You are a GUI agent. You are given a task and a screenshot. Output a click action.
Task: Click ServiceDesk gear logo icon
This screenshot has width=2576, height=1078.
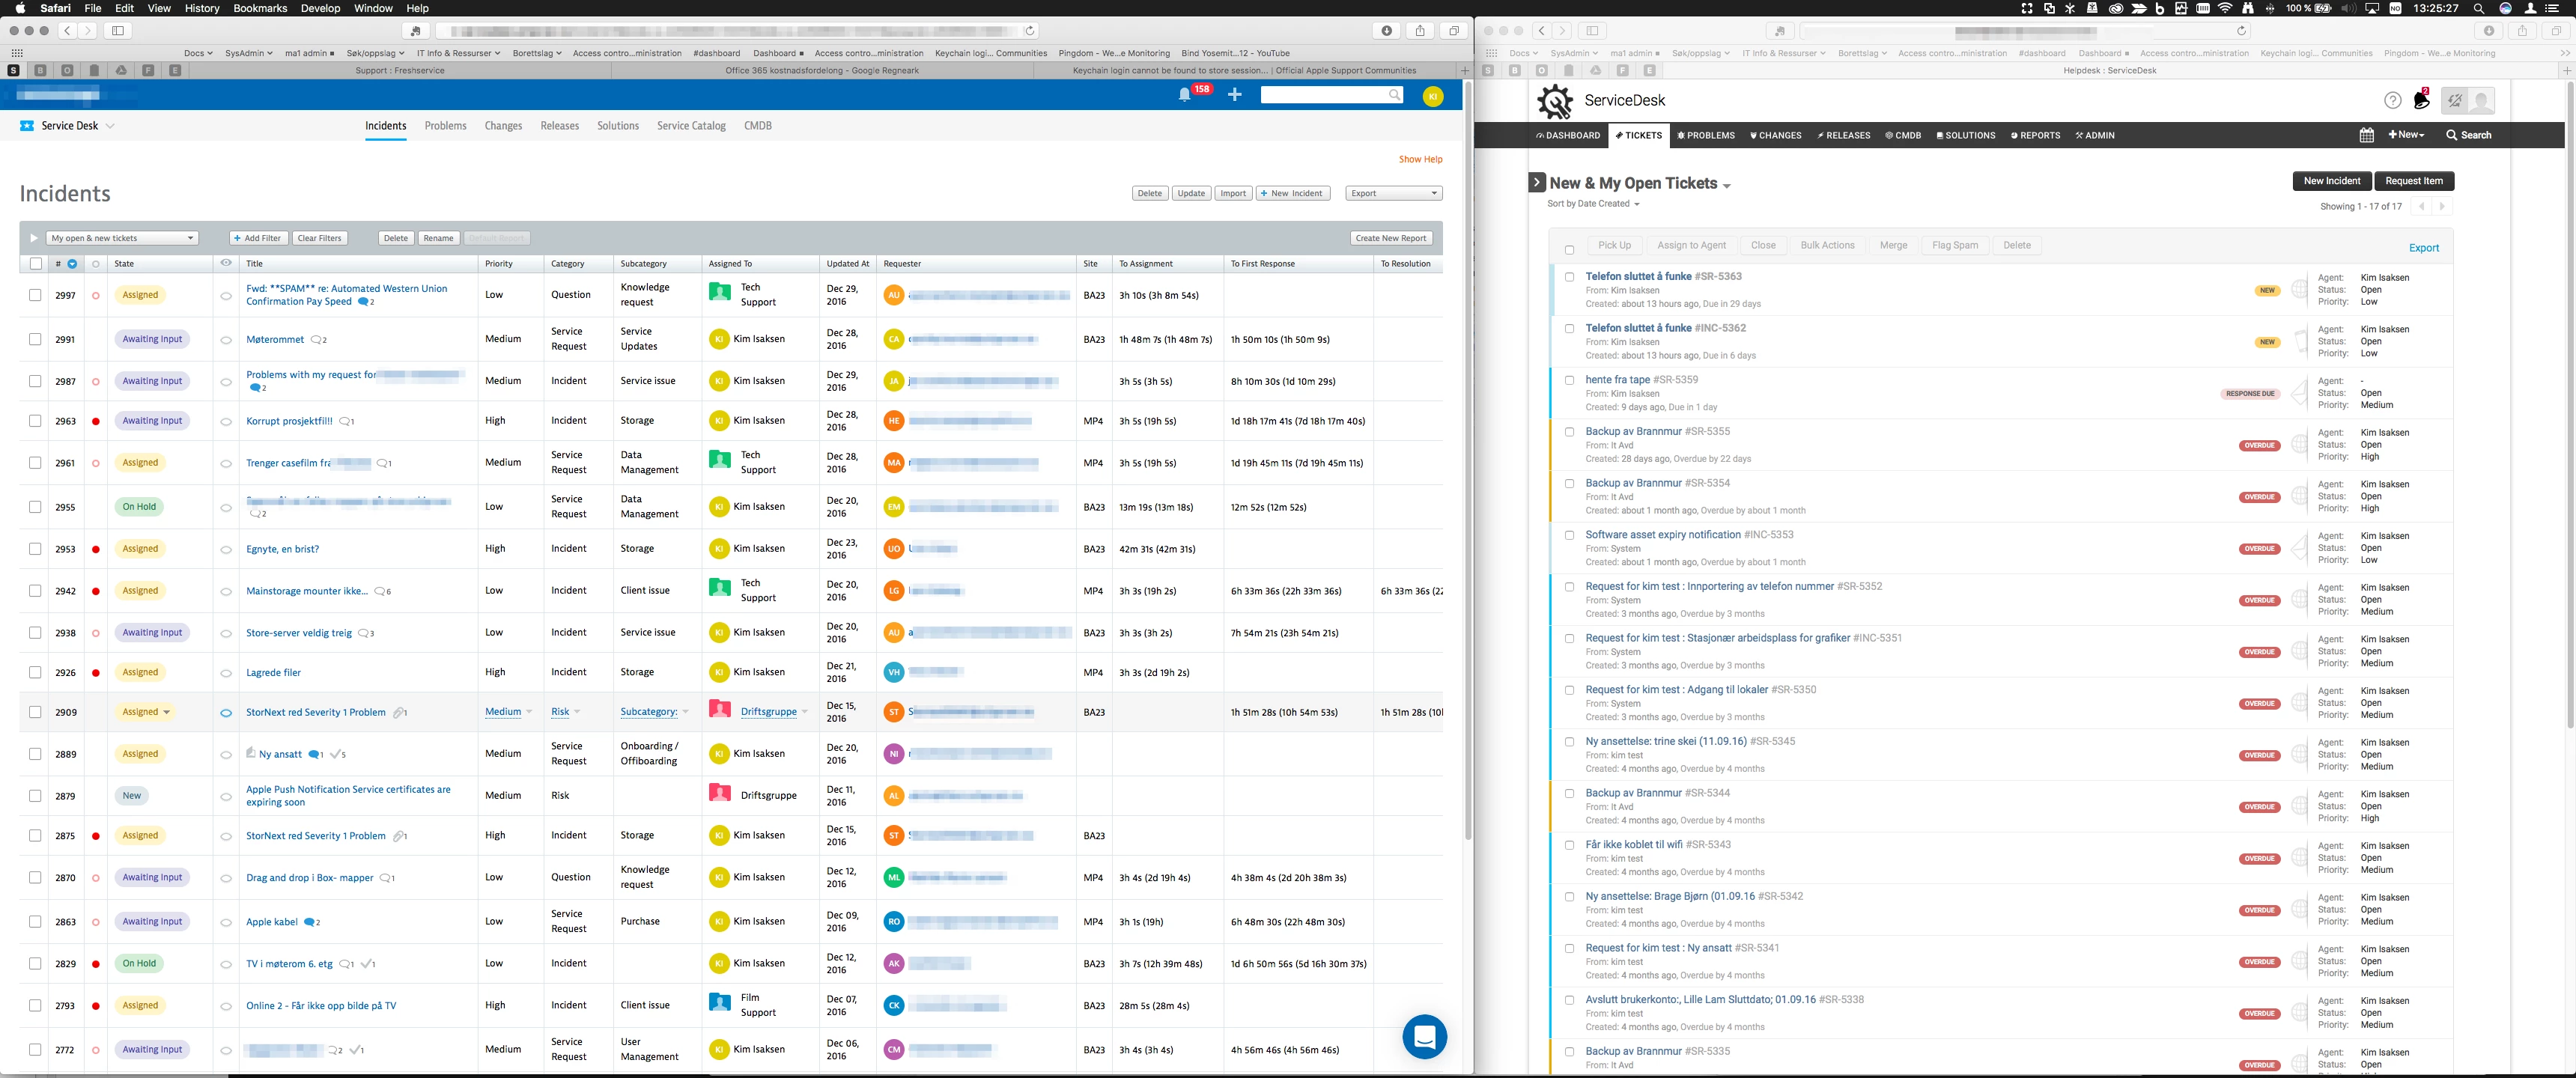(1555, 101)
